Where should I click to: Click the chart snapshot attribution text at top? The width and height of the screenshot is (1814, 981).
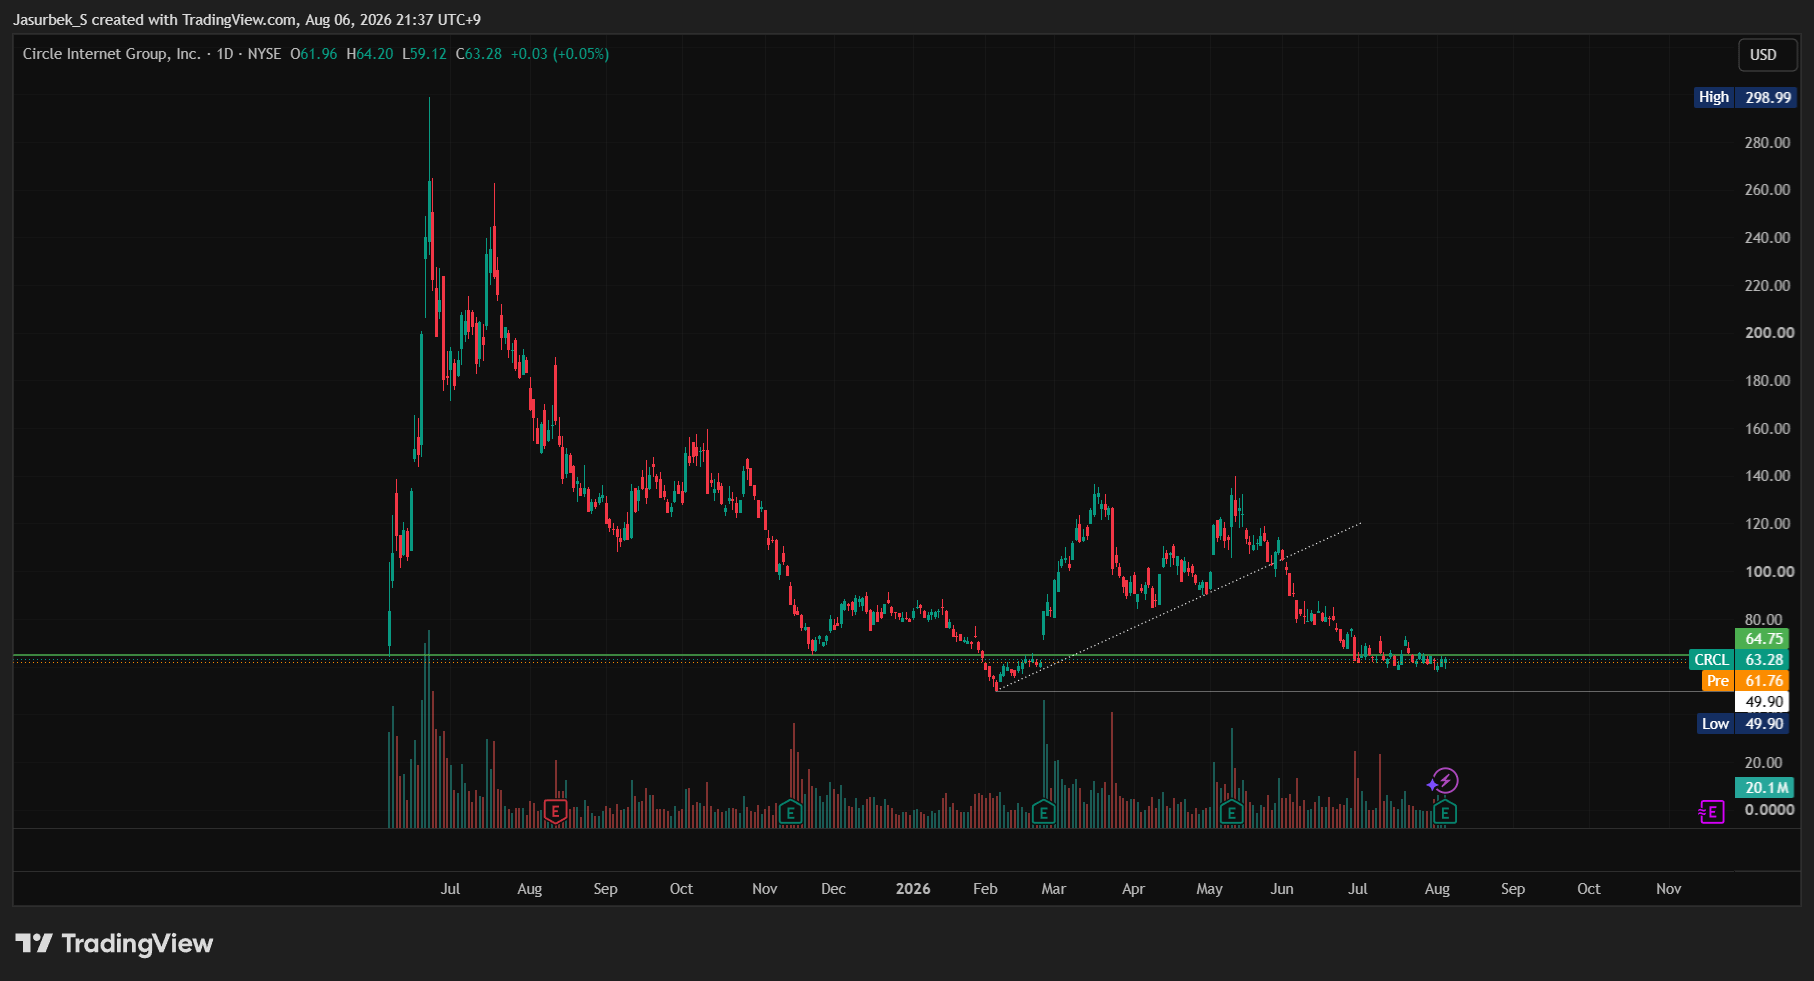pos(247,19)
